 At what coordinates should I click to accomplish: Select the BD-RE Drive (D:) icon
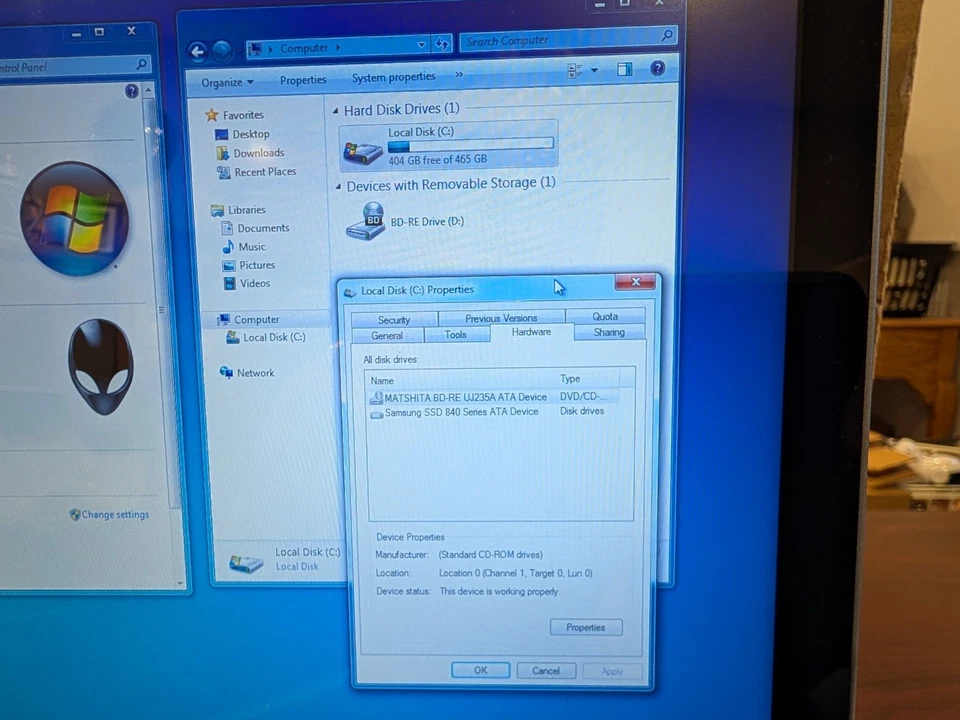[x=365, y=221]
